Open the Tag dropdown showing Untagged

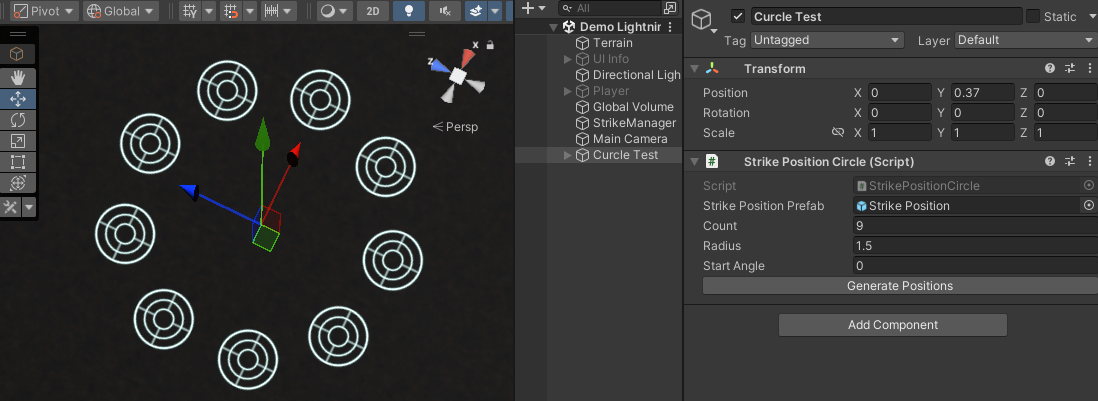(x=826, y=41)
